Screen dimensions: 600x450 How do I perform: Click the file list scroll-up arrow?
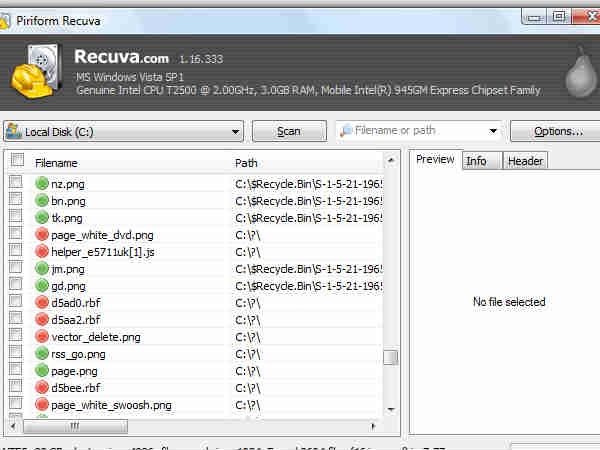(391, 160)
